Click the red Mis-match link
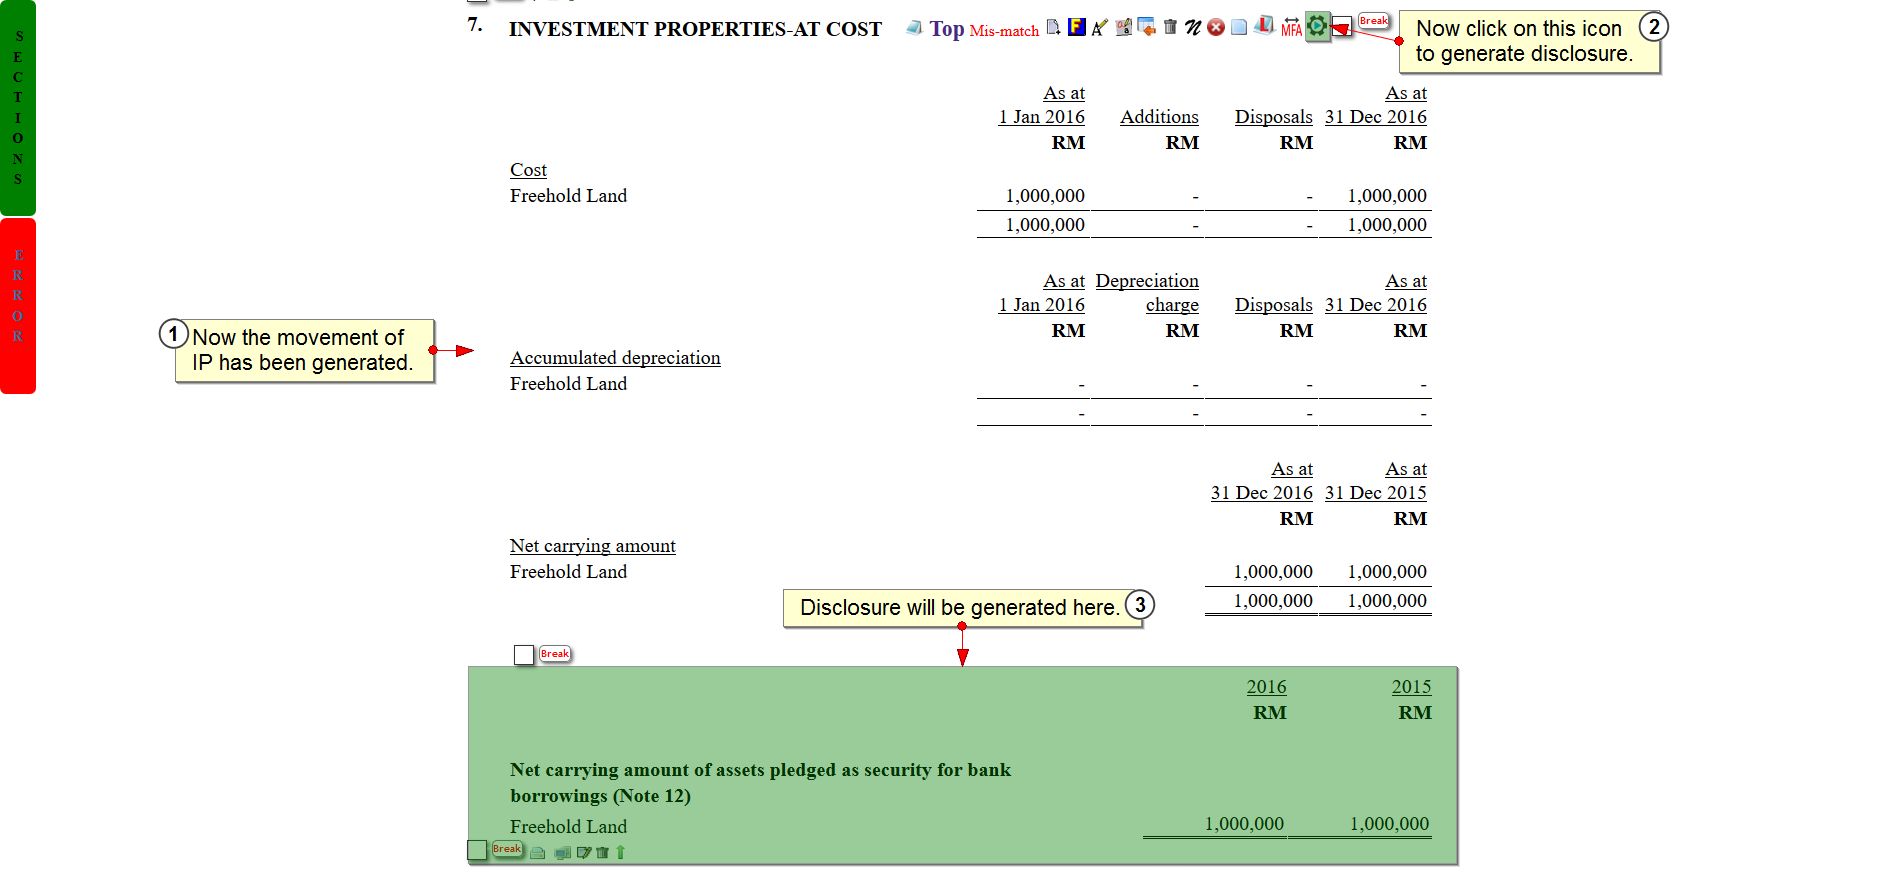Viewport: 1894px width, 874px height. tap(1004, 31)
